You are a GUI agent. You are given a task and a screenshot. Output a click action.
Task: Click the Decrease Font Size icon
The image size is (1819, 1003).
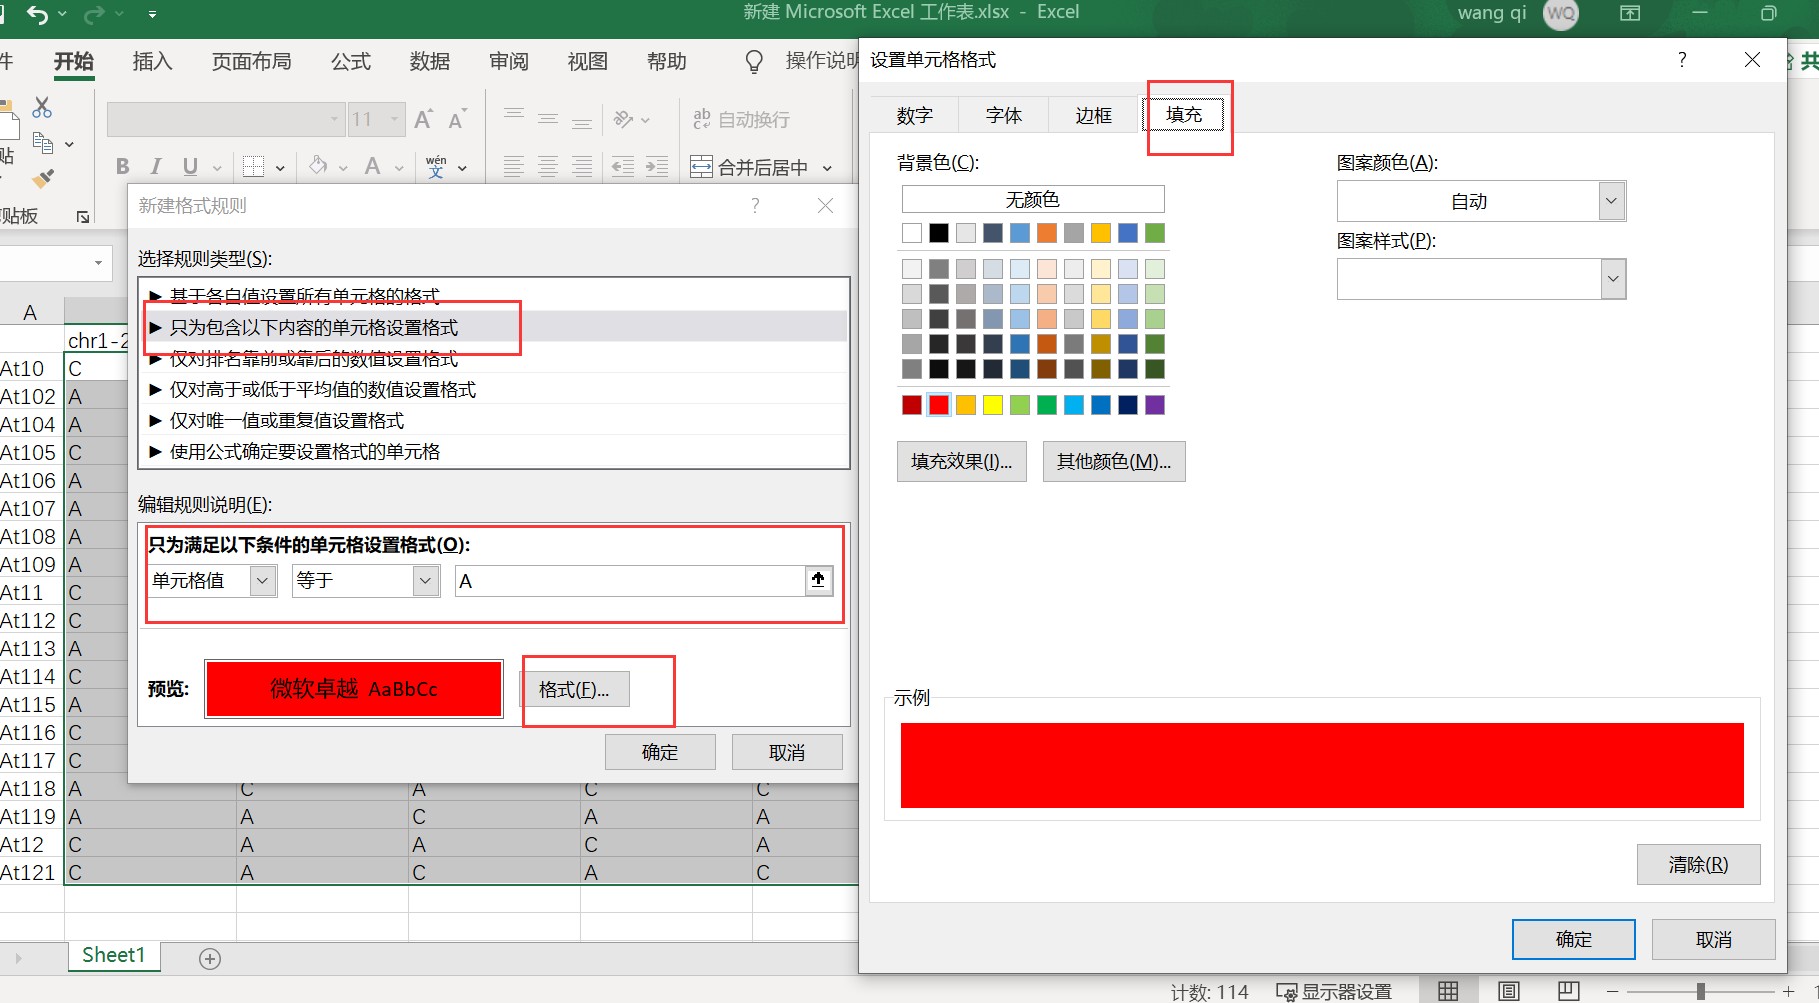458,120
